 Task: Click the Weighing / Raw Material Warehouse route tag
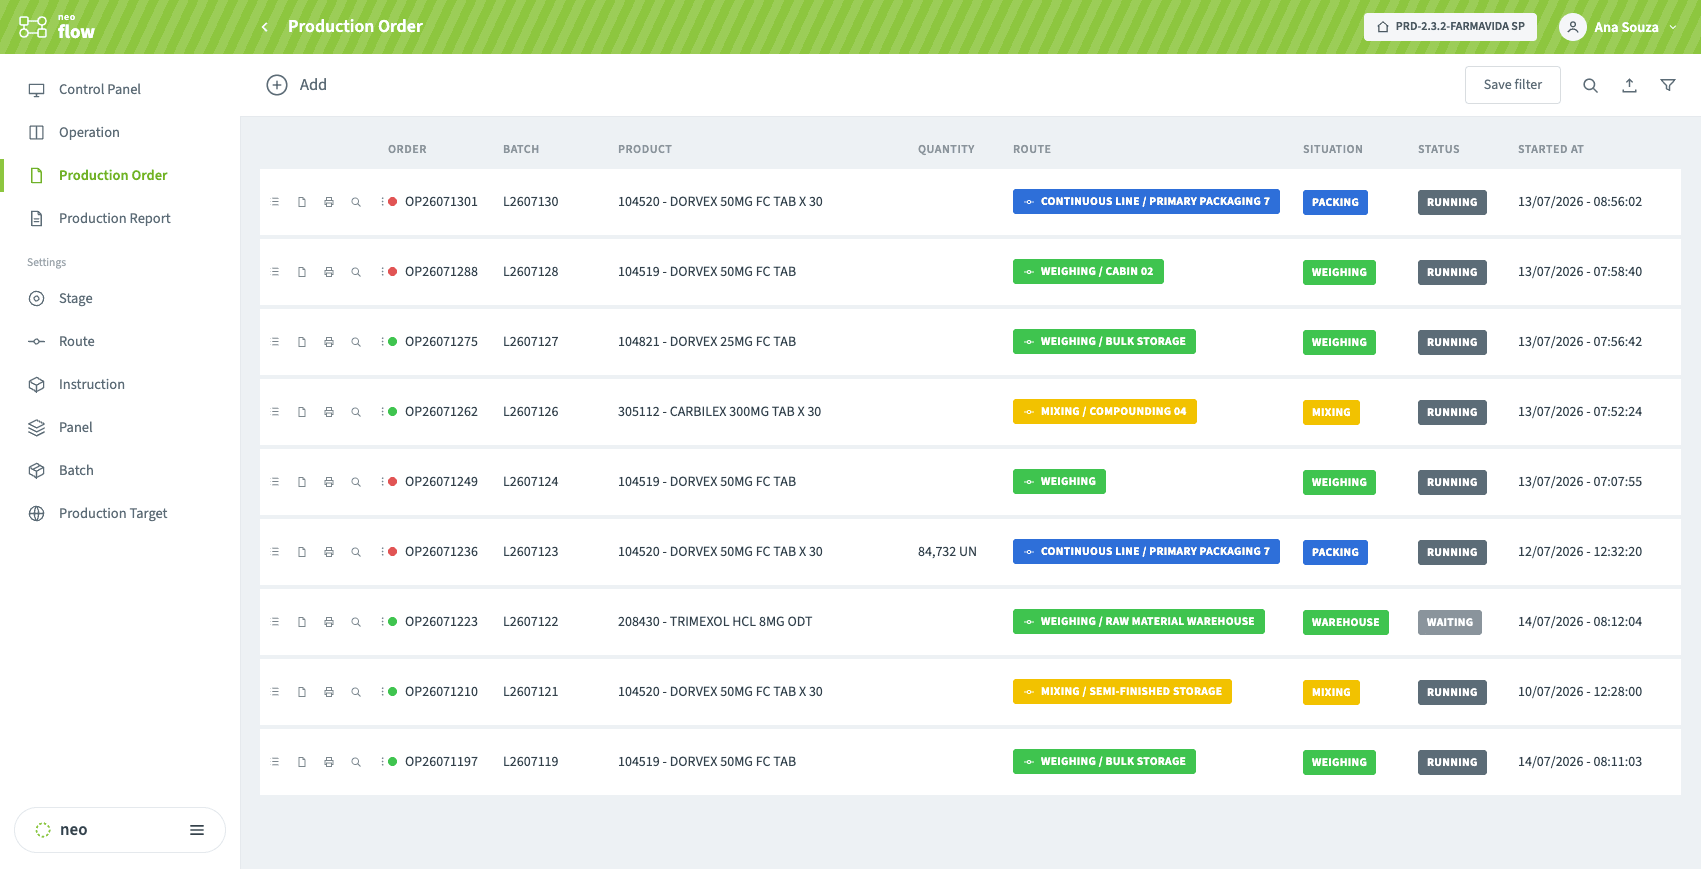[1138, 622]
